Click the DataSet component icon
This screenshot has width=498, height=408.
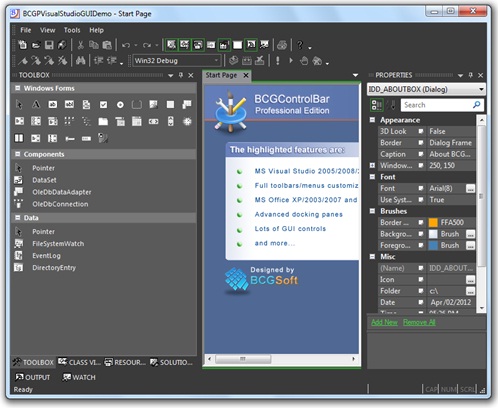(x=18, y=180)
